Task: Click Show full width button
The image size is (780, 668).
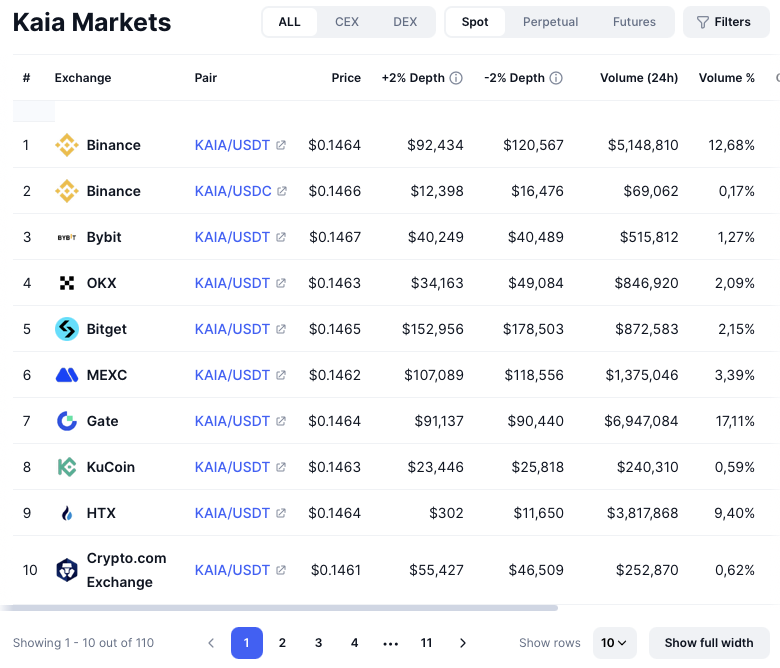Action: (709, 643)
